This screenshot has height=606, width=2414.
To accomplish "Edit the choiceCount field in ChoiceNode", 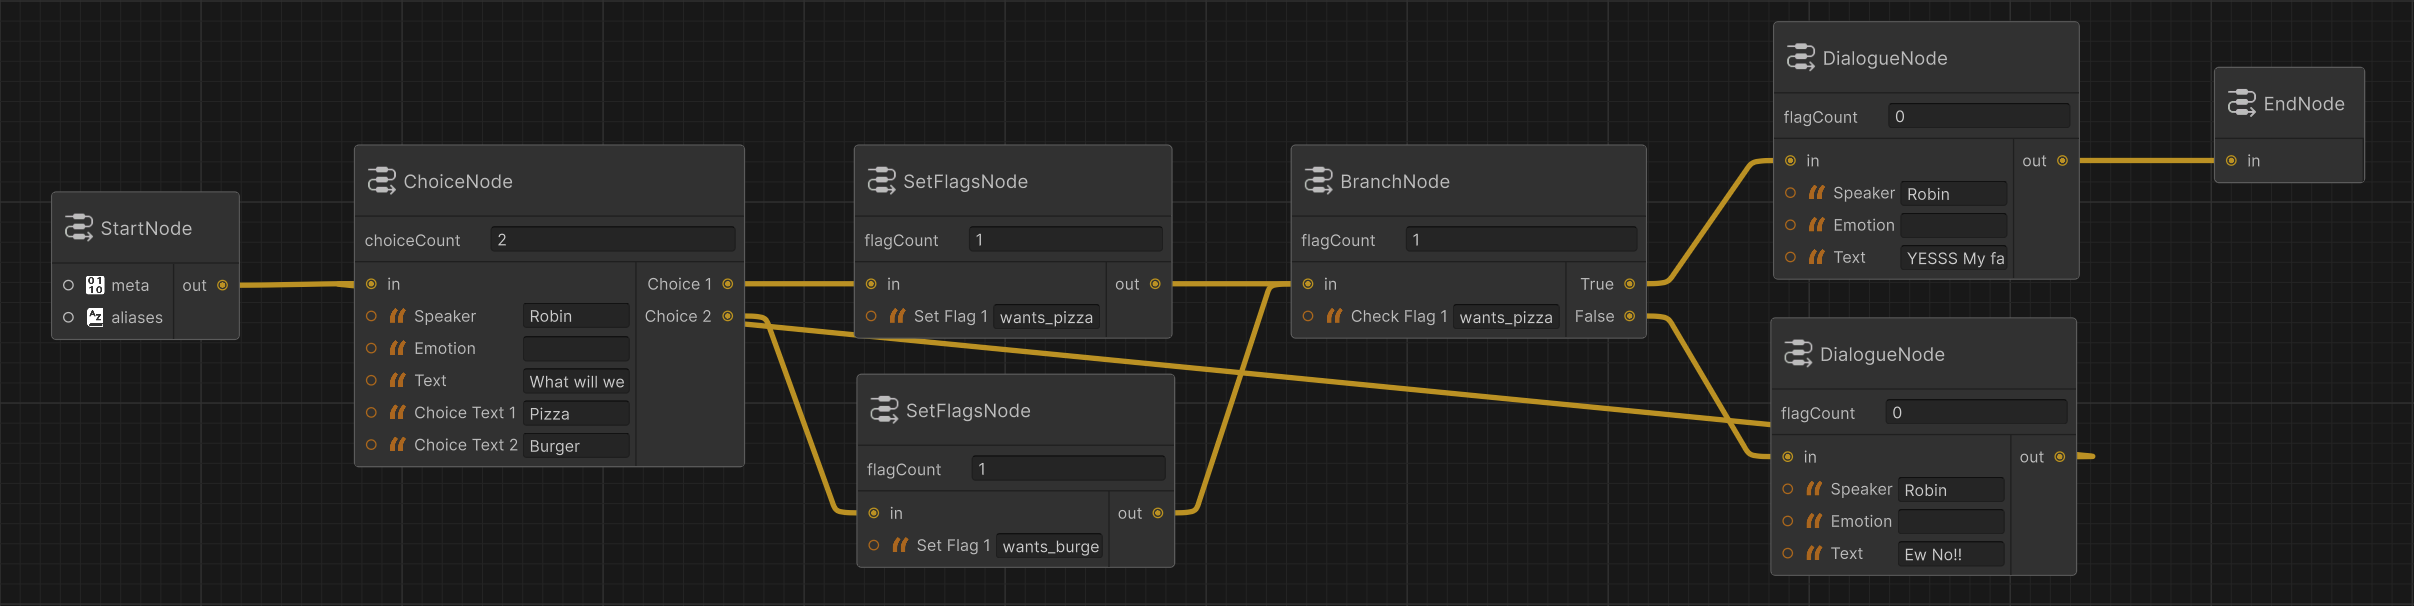I will (x=613, y=239).
